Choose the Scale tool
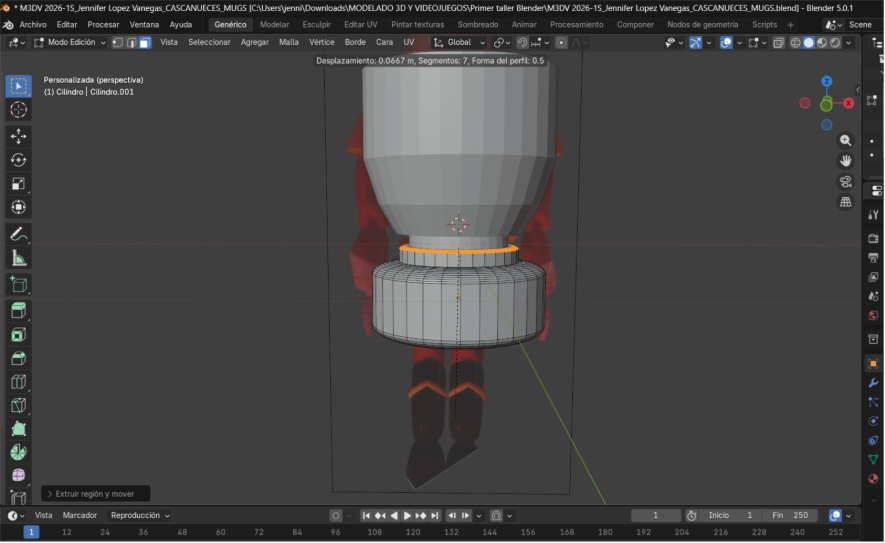885x543 pixels. click(x=18, y=183)
